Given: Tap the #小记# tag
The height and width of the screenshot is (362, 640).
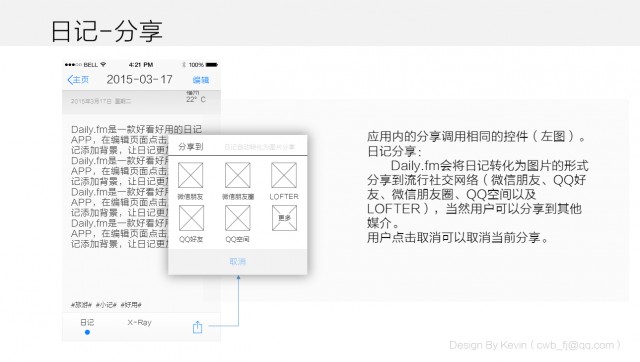Looking at the screenshot, I should (106, 305).
